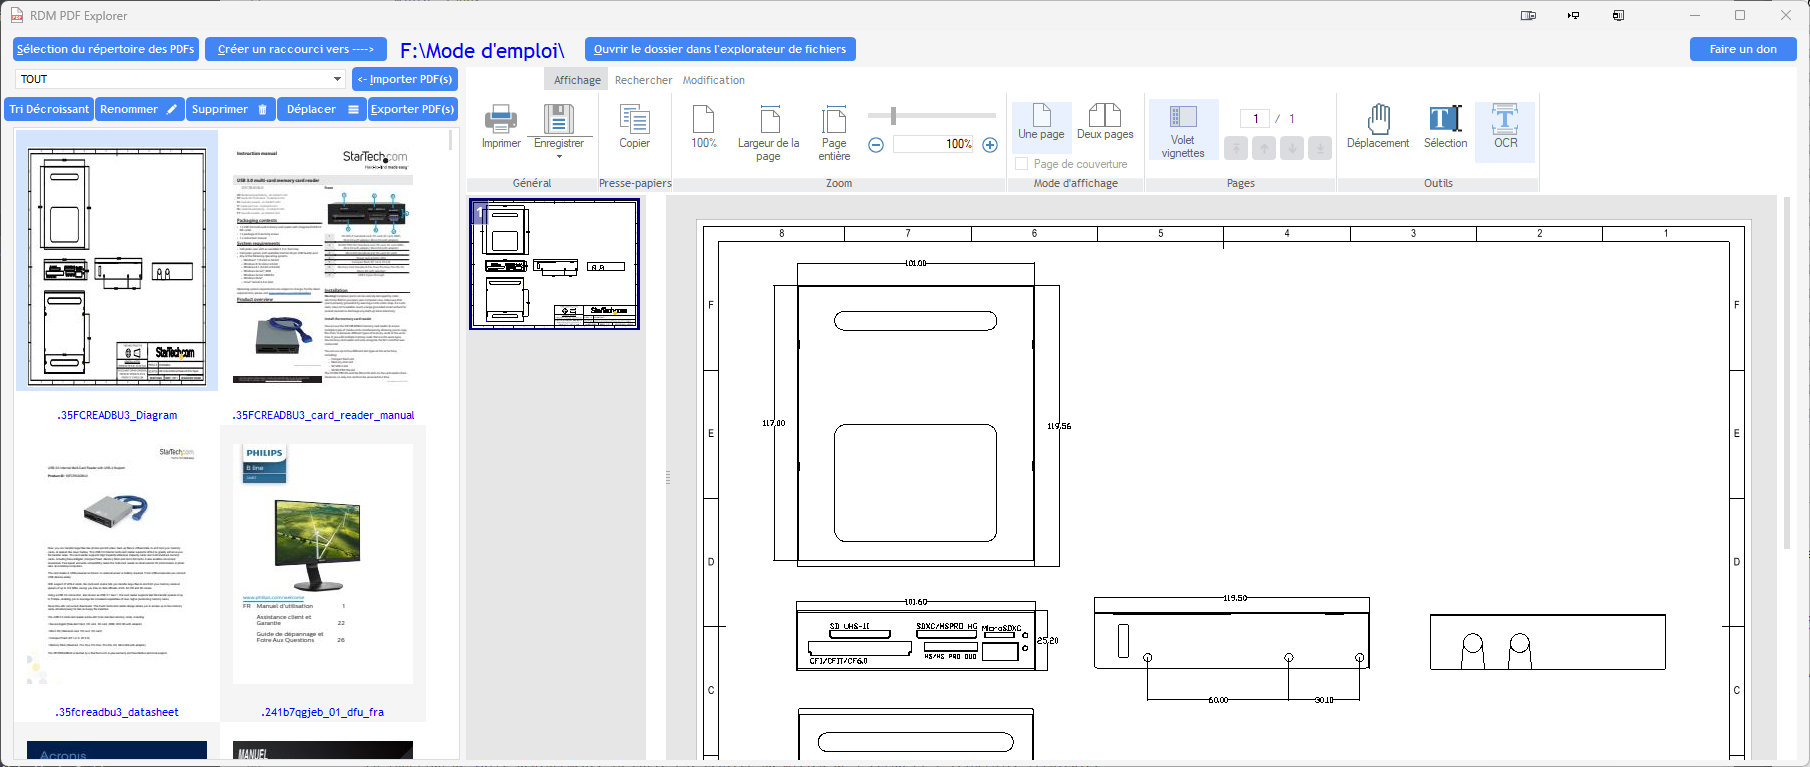Open the Modification tab
This screenshot has width=1810, height=767.
click(713, 80)
